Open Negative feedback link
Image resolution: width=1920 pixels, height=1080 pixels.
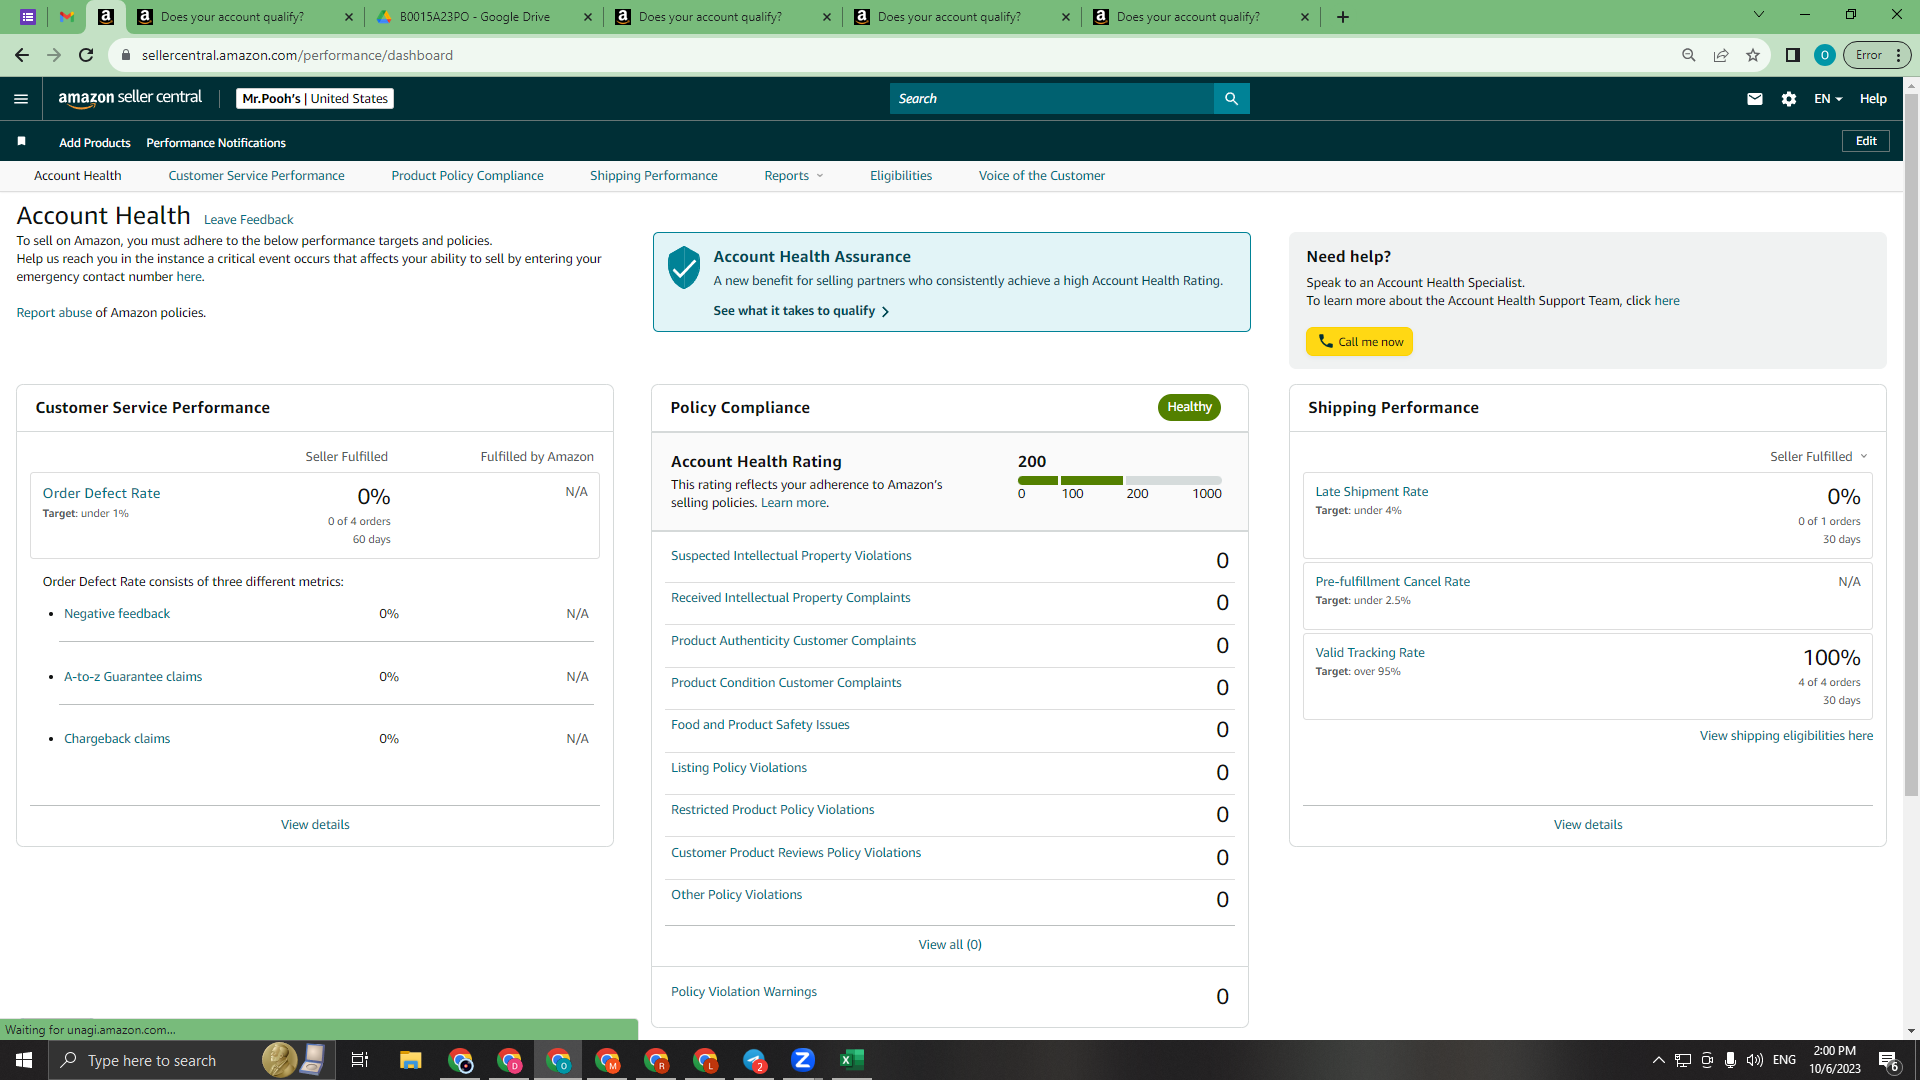click(x=117, y=614)
